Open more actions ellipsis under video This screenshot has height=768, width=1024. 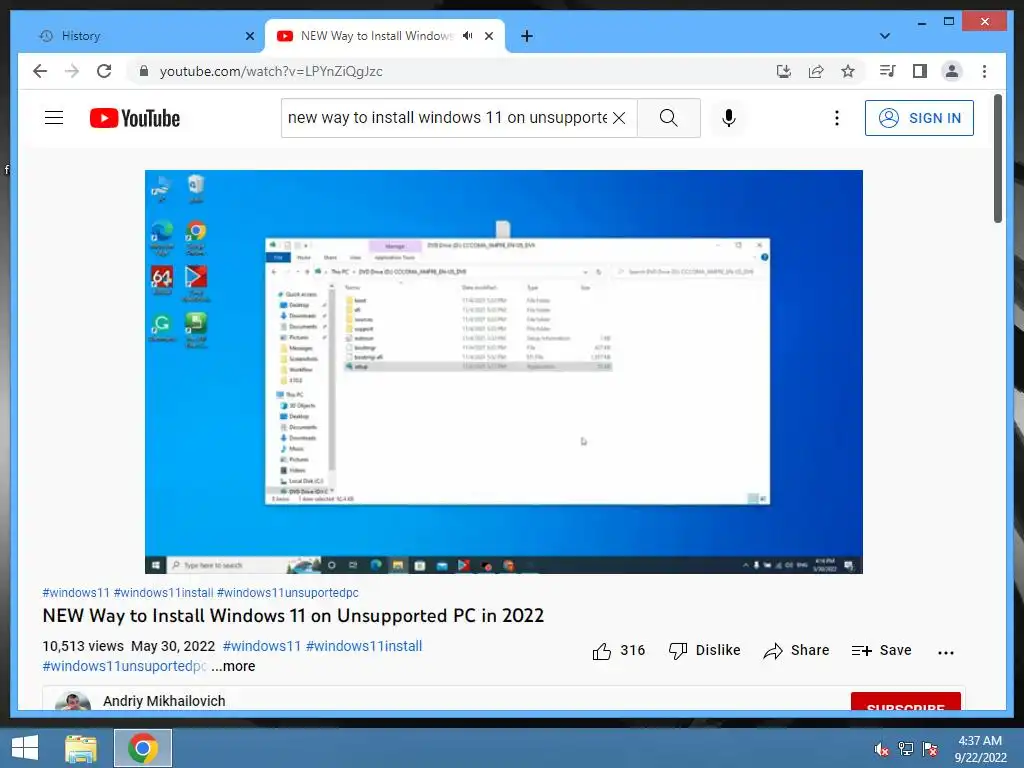point(946,652)
